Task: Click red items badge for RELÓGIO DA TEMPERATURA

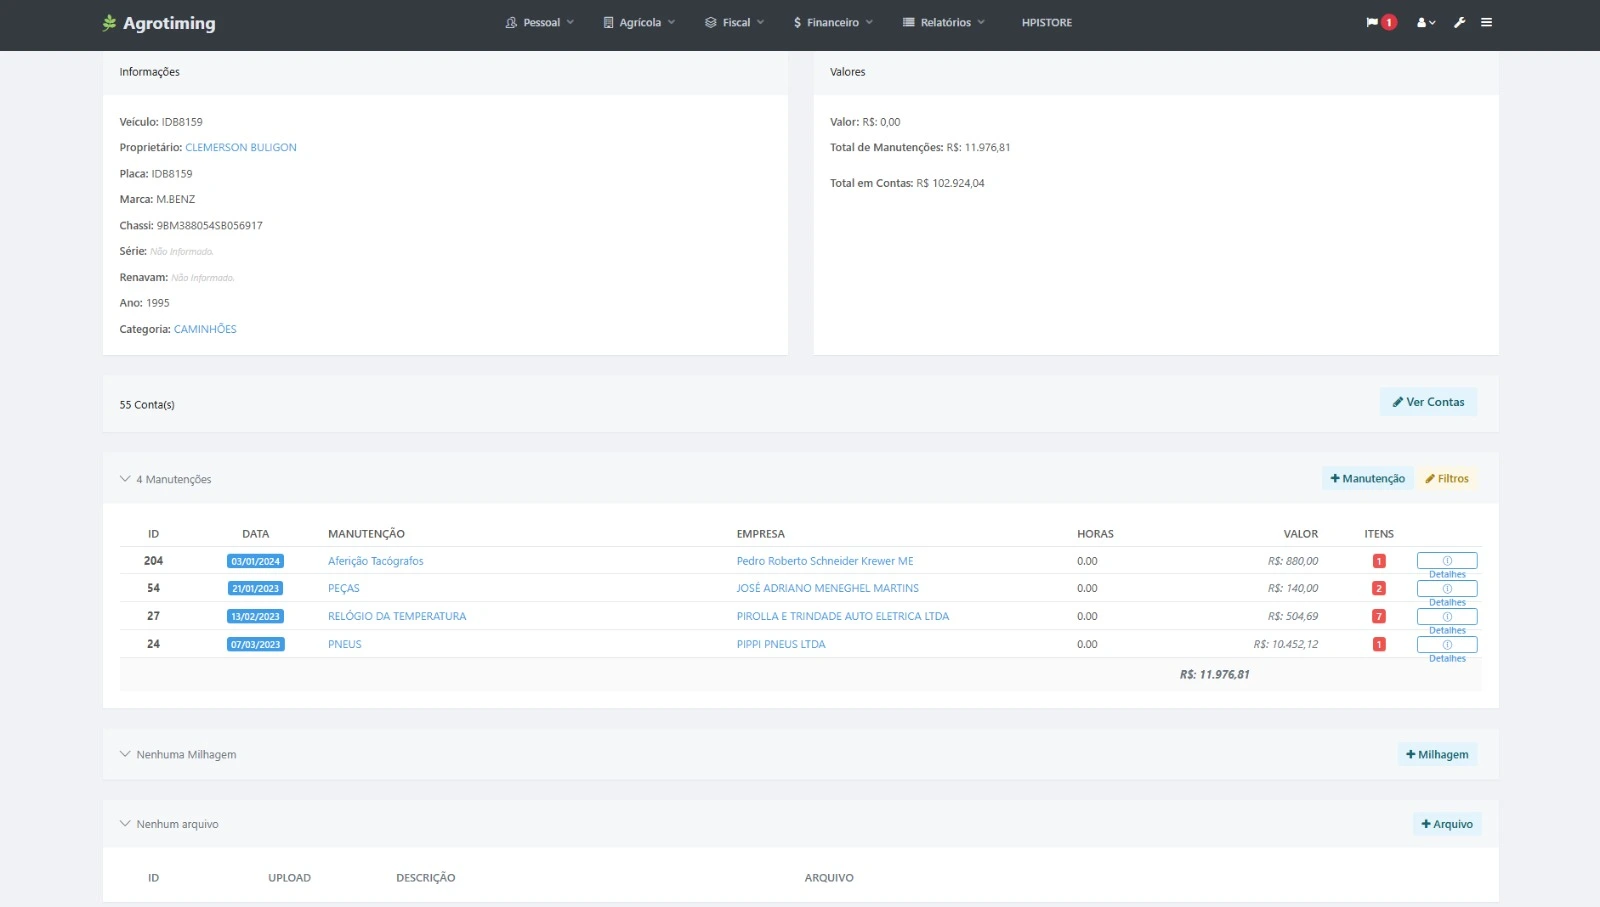Action: (1379, 617)
